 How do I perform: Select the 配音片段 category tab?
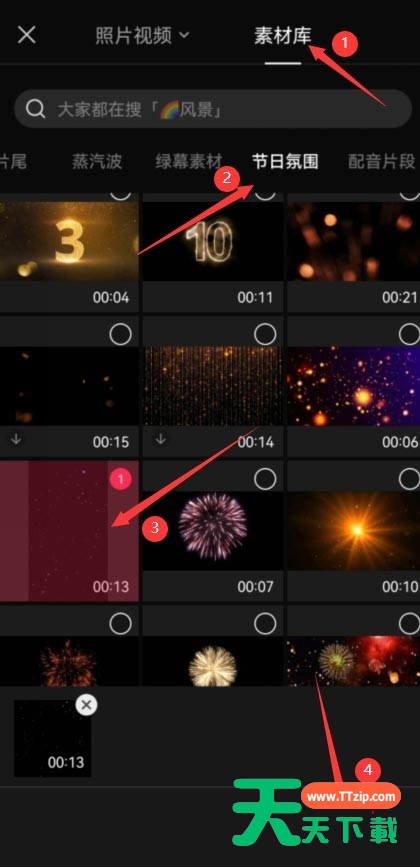click(x=381, y=161)
